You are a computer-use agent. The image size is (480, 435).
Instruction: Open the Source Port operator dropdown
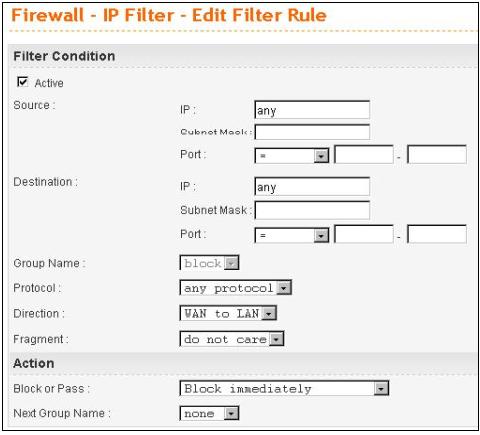292,156
